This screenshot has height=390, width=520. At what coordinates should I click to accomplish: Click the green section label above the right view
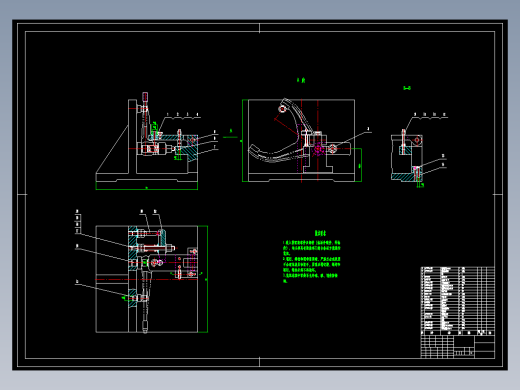coord(407,88)
